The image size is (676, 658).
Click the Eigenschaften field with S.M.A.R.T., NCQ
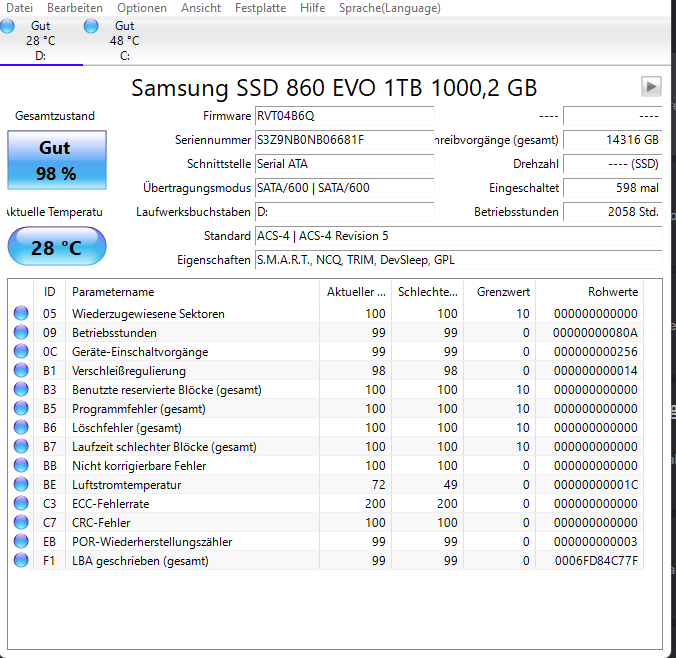[x=459, y=260]
